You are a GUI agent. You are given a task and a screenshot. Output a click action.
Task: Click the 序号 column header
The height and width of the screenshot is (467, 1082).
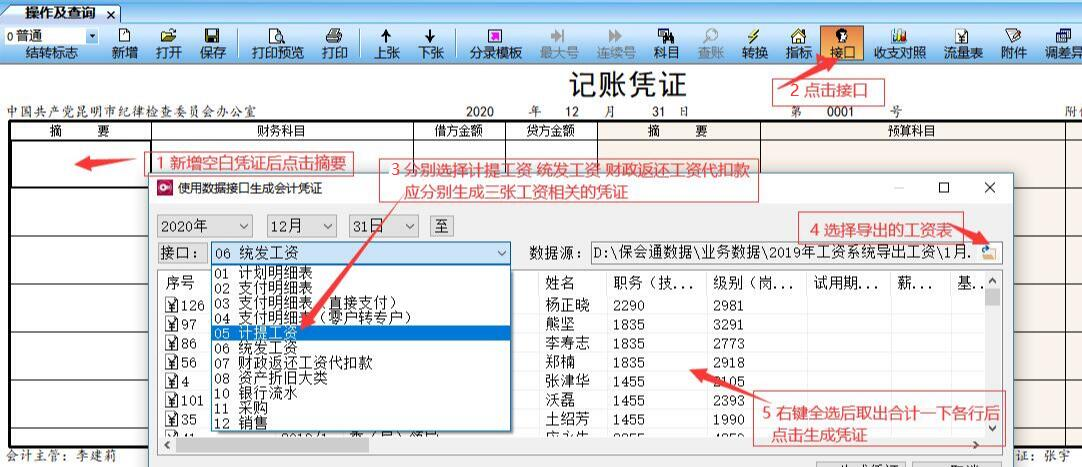(186, 283)
